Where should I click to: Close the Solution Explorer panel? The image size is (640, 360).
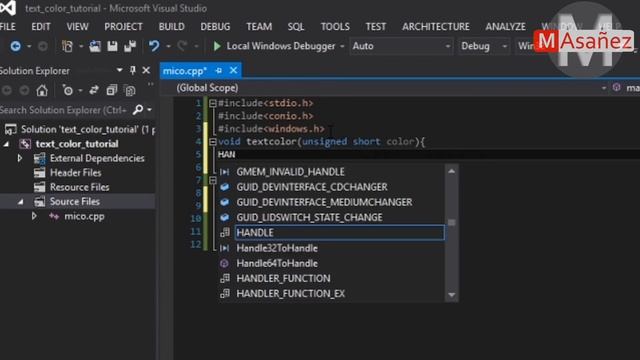[146, 70]
